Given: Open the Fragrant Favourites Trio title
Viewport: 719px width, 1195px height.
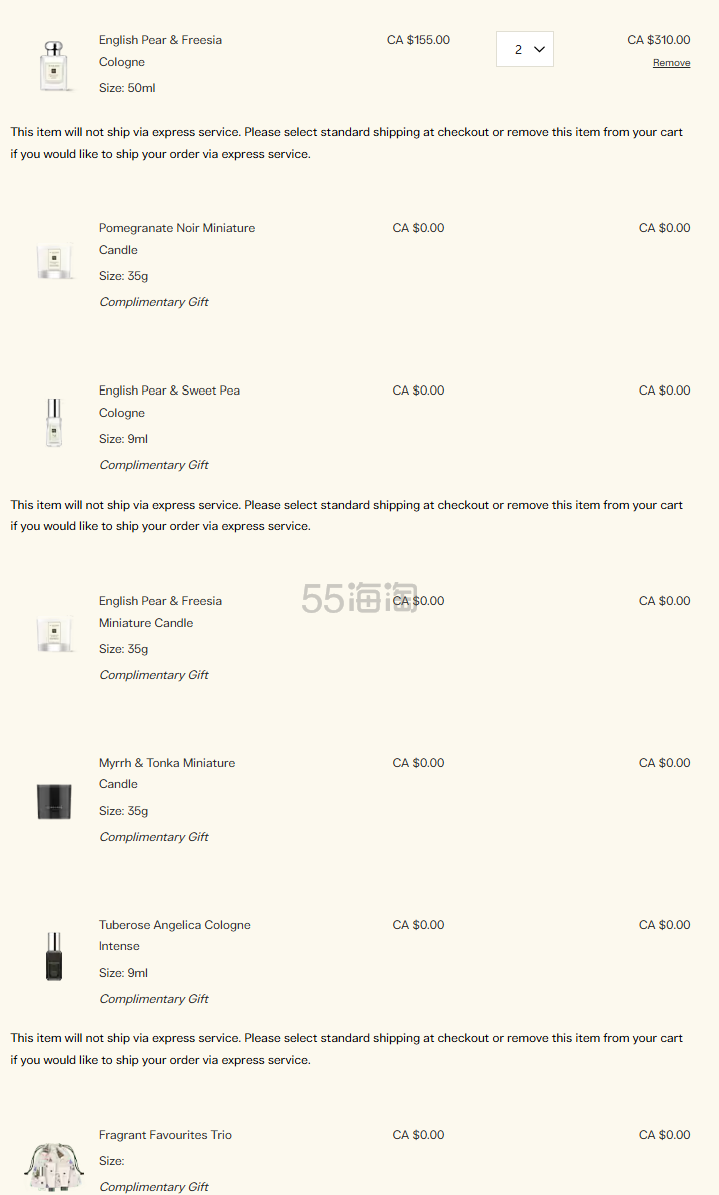Looking at the screenshot, I should tap(165, 1136).
